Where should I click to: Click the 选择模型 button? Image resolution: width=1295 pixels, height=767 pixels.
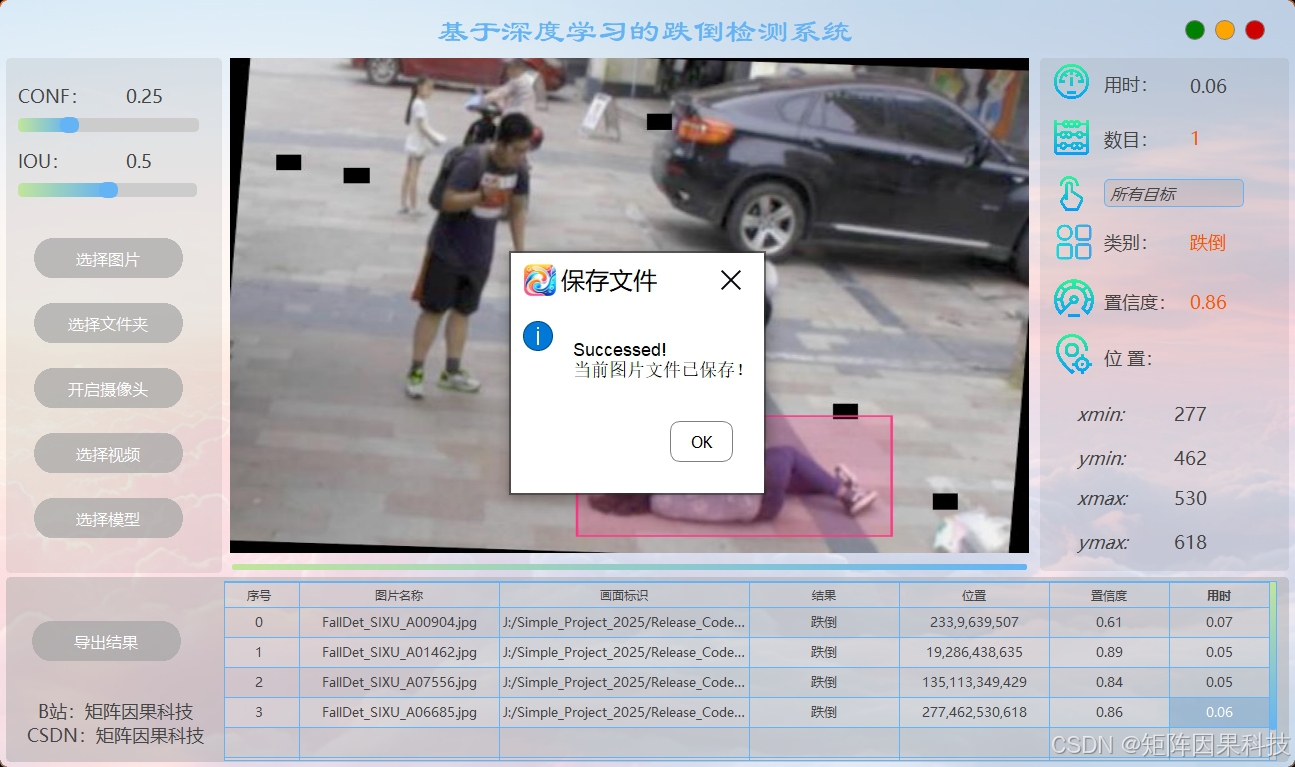[x=108, y=519]
